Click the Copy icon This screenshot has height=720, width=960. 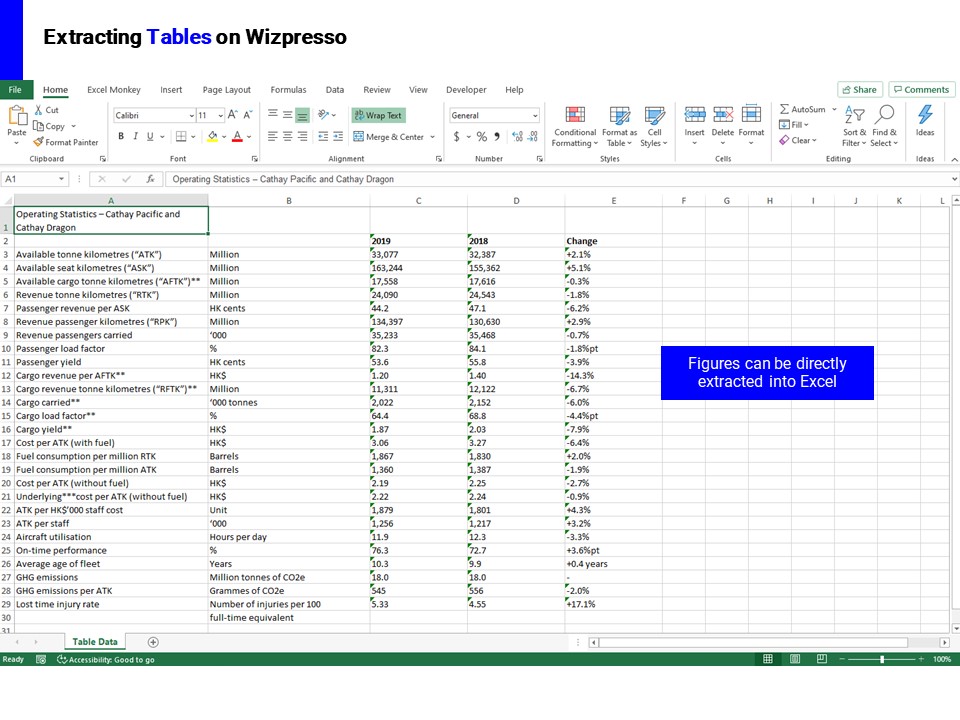pos(39,126)
